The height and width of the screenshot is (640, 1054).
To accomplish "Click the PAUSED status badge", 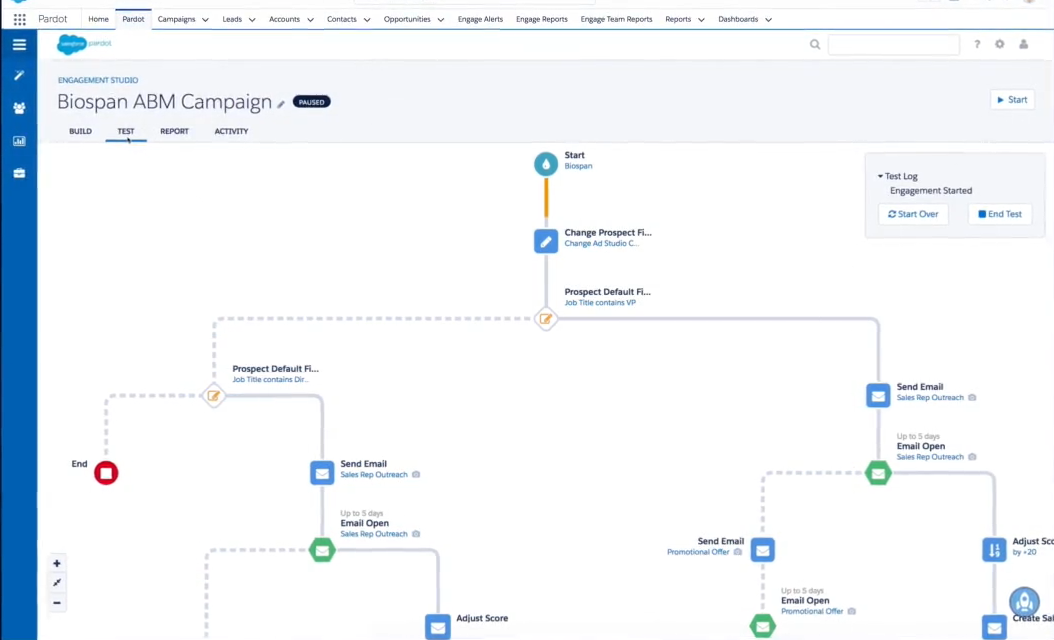I will [x=311, y=102].
